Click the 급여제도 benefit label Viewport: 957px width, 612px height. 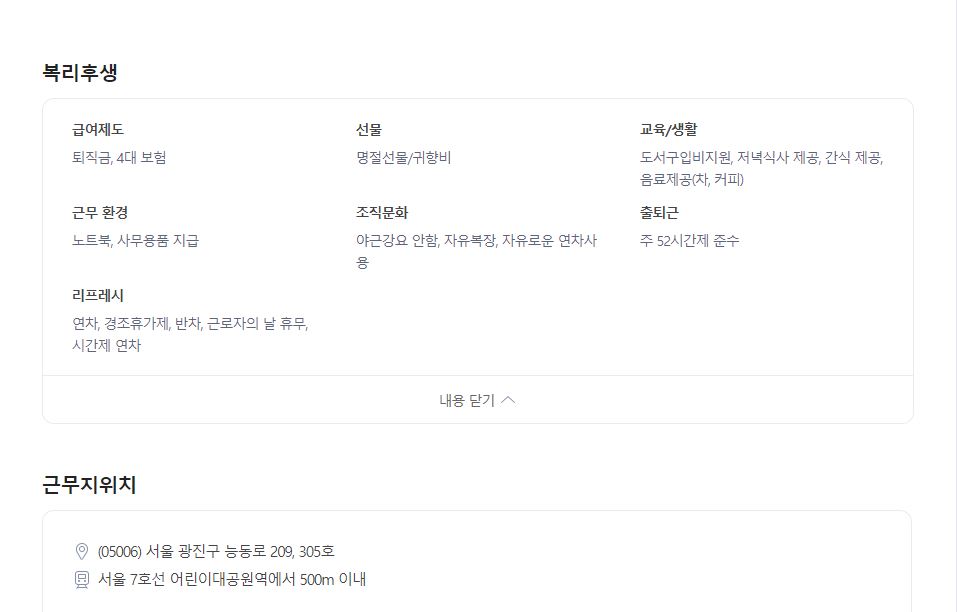point(98,129)
